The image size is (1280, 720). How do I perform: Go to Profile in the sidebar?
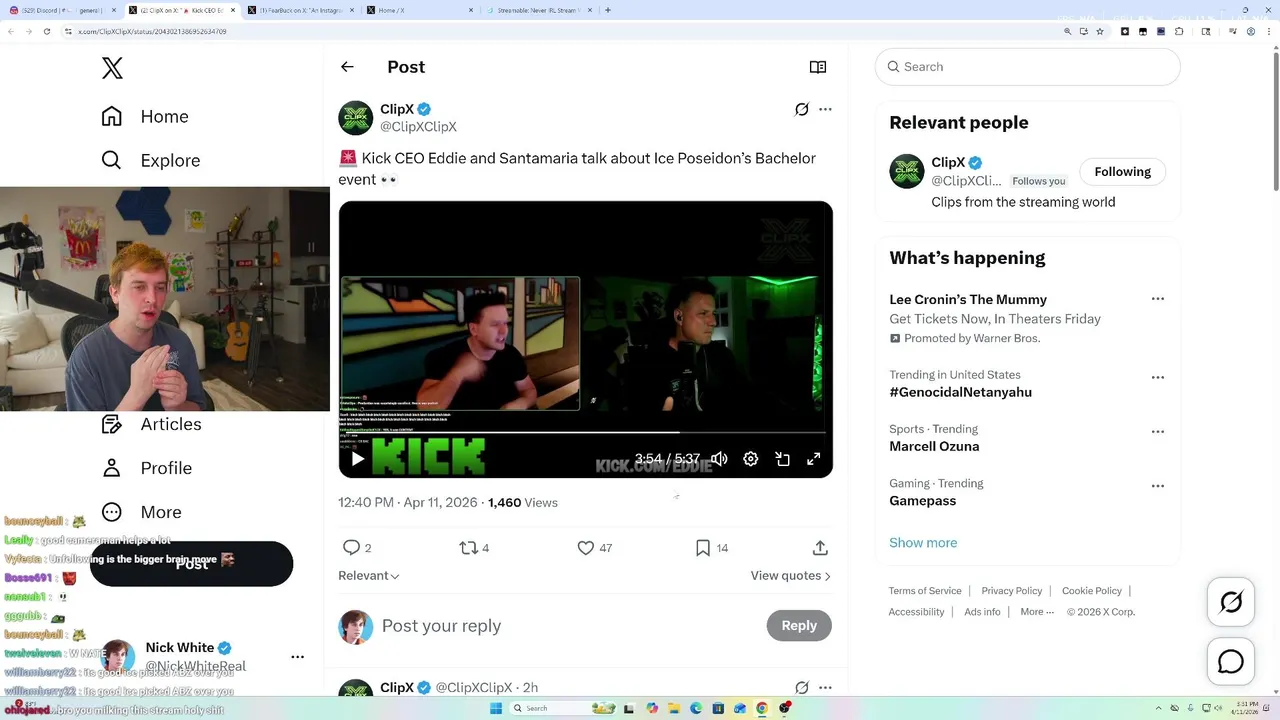tap(166, 468)
